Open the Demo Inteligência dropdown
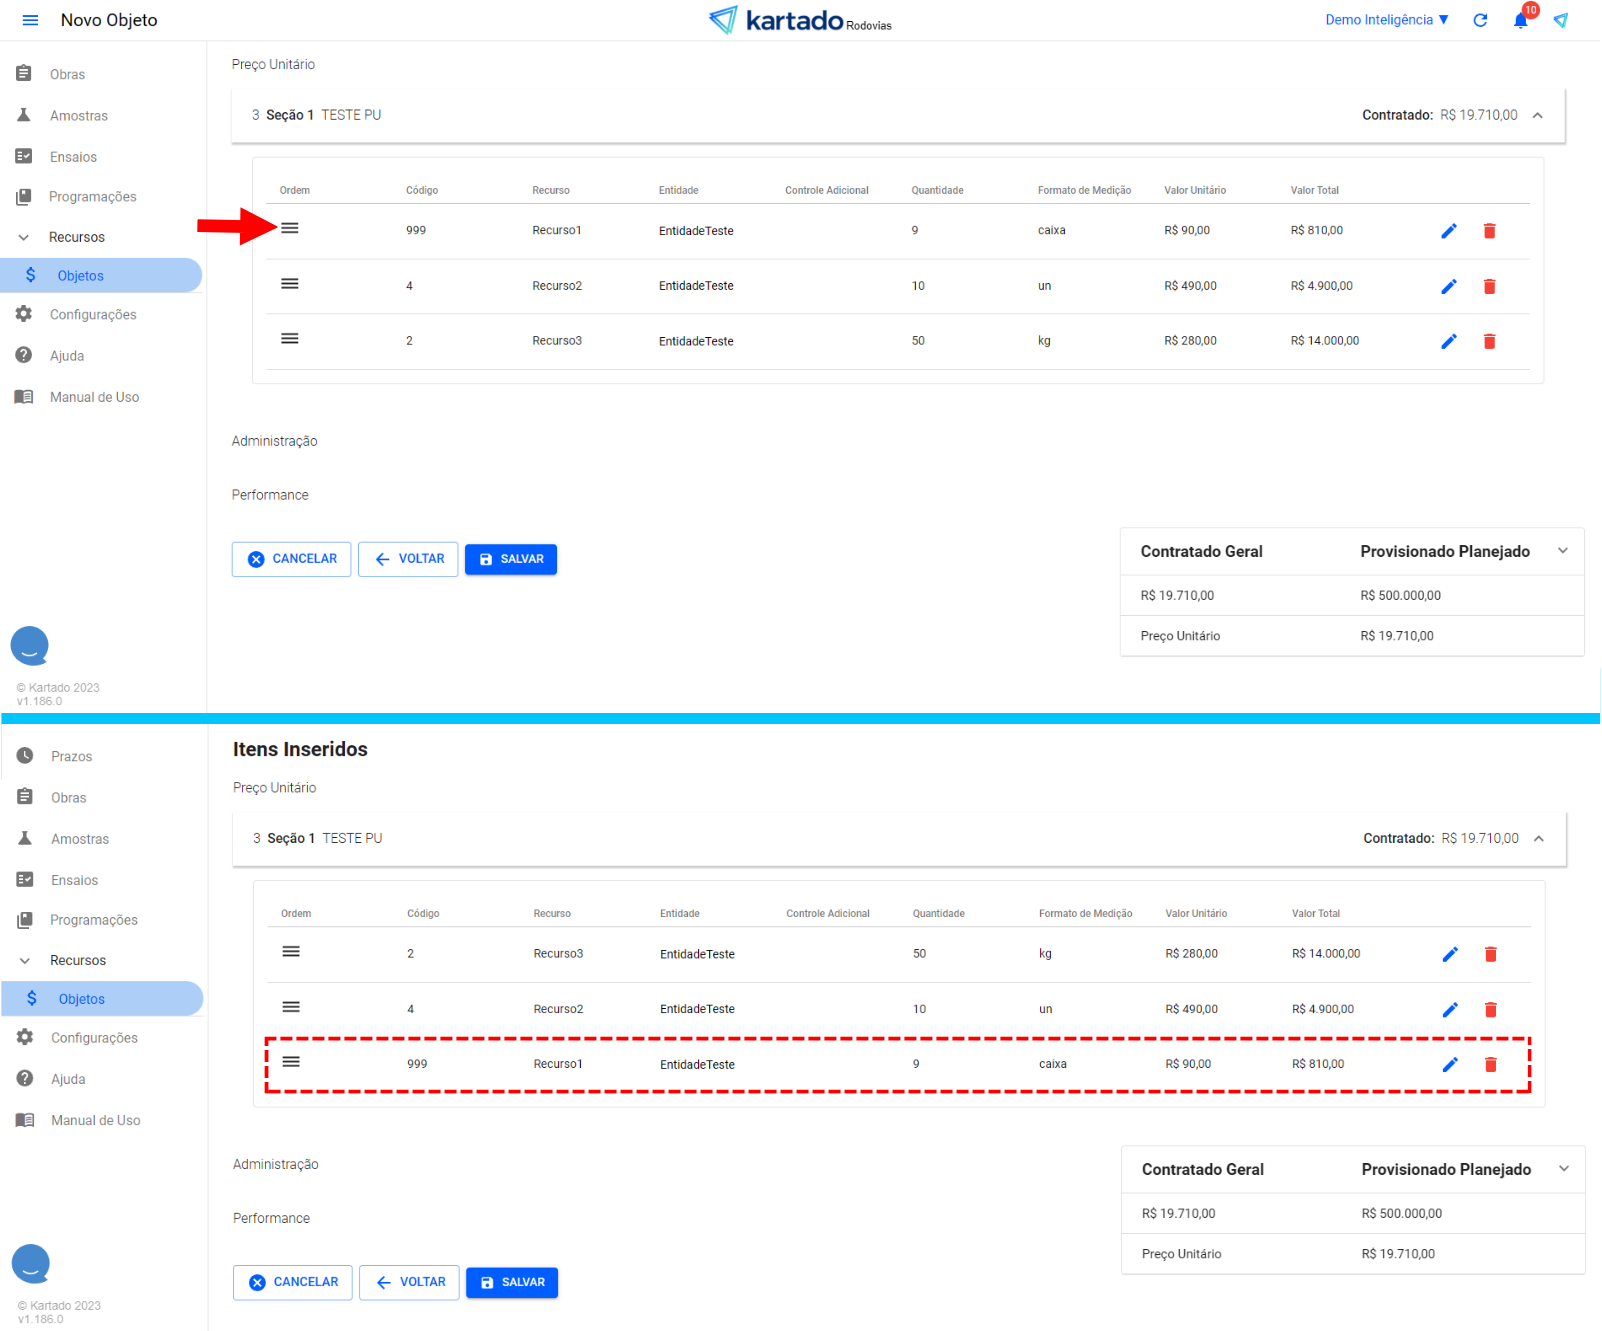 (x=1386, y=20)
